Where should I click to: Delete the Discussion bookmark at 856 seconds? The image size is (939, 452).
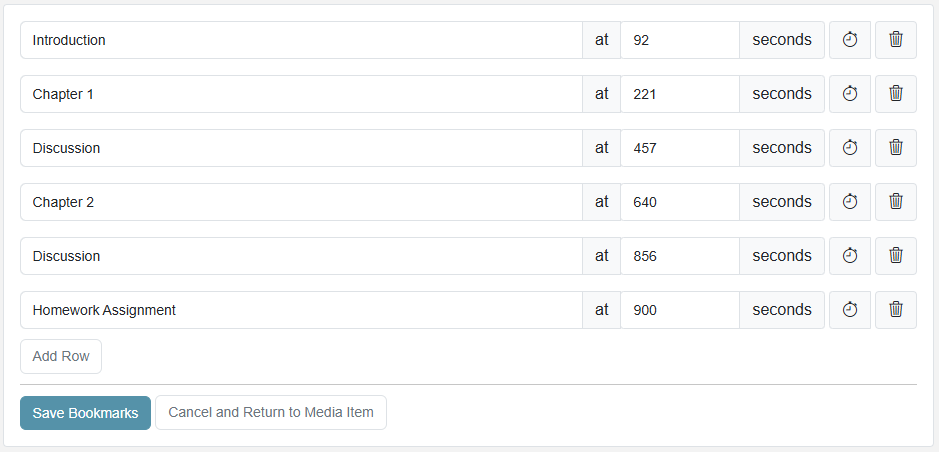pos(896,256)
